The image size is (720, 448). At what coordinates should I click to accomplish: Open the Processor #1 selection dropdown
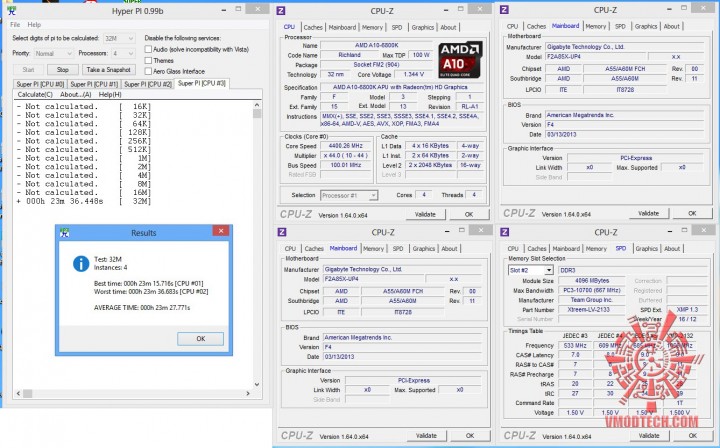(349, 196)
